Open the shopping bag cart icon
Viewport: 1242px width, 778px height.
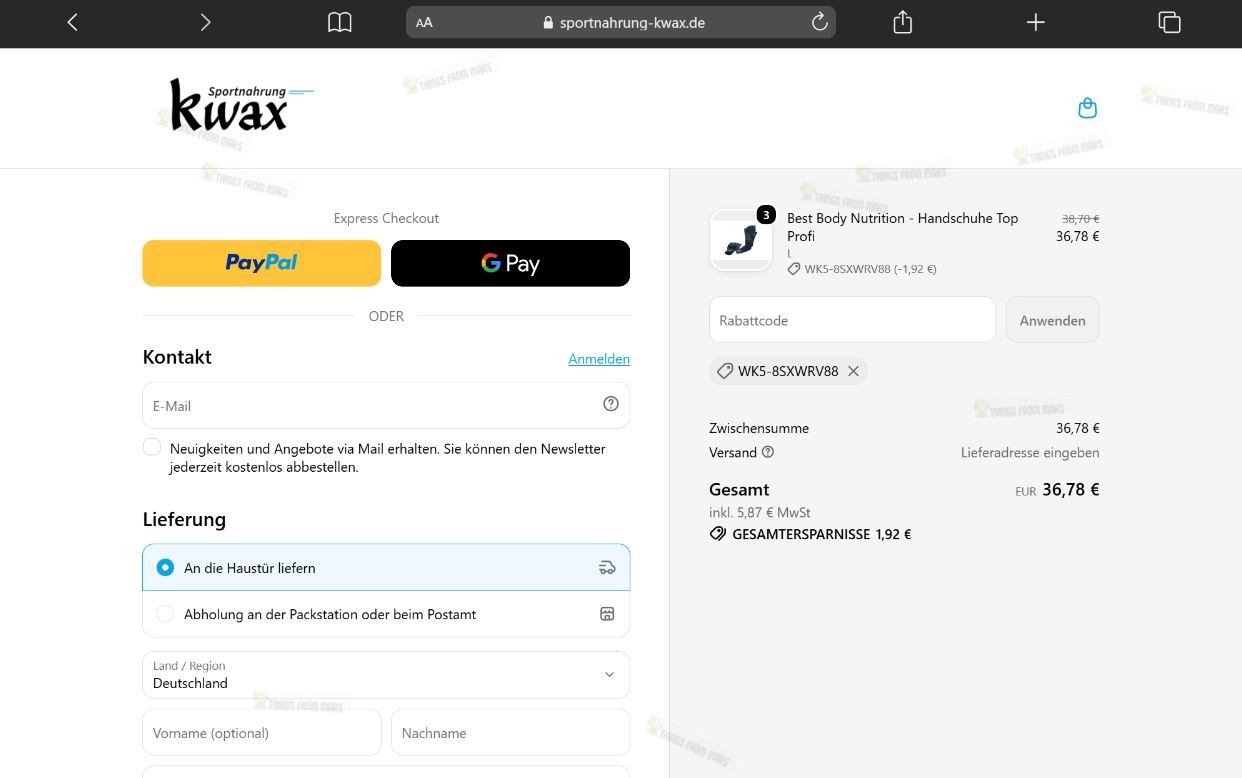1088,108
